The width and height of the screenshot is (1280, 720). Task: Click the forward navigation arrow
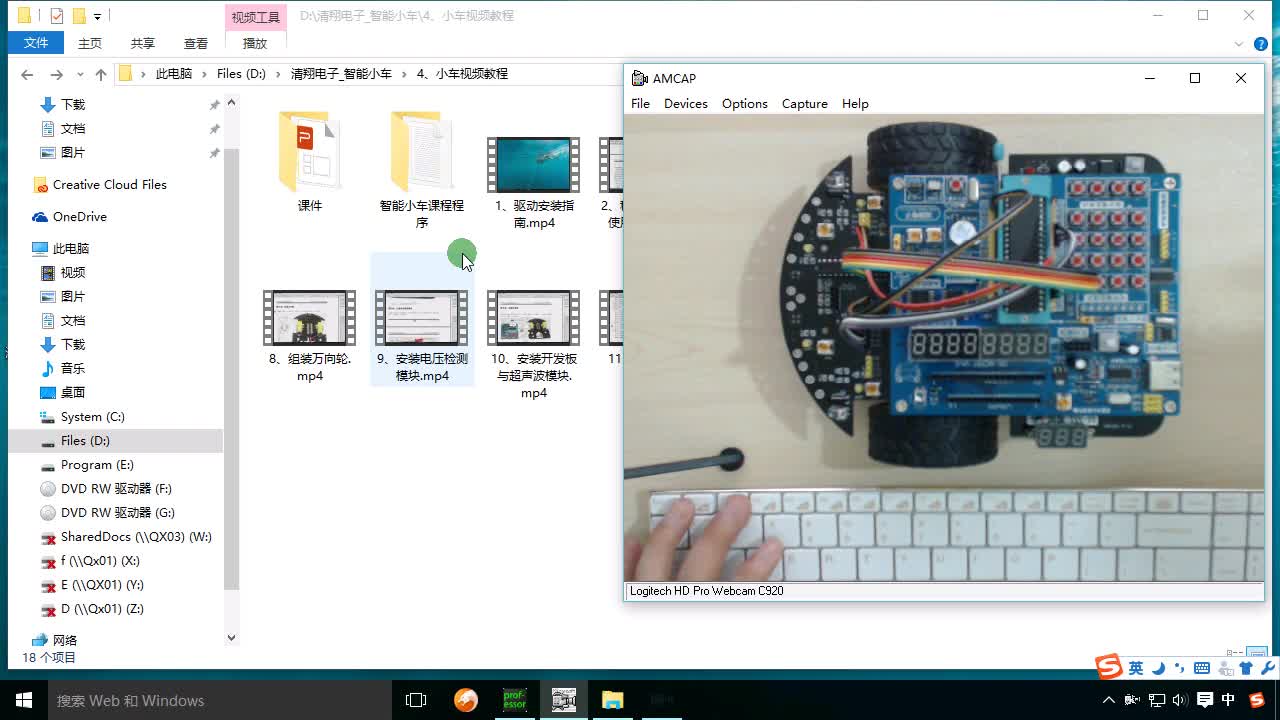[x=56, y=74]
